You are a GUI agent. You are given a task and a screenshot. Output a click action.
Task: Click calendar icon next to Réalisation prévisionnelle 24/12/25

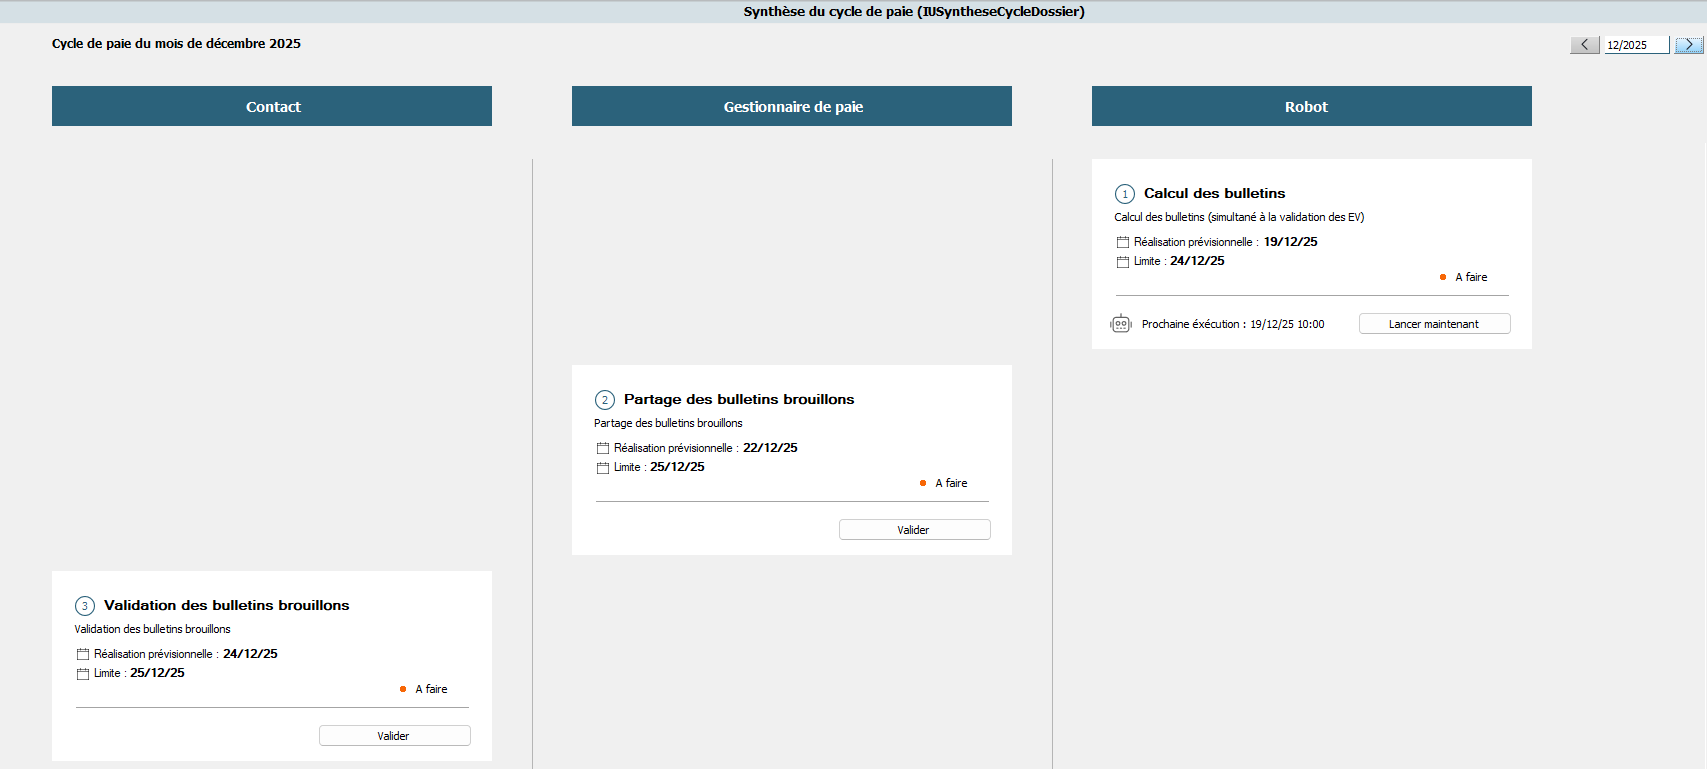point(83,654)
